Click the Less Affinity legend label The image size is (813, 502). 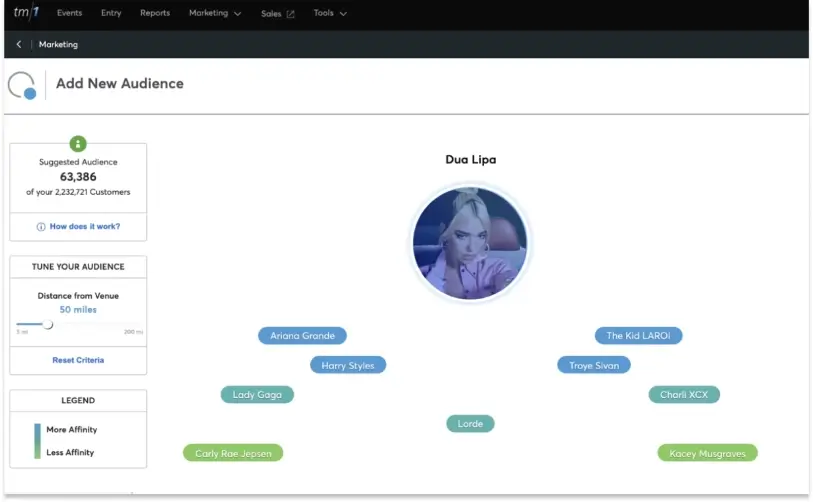click(x=70, y=452)
